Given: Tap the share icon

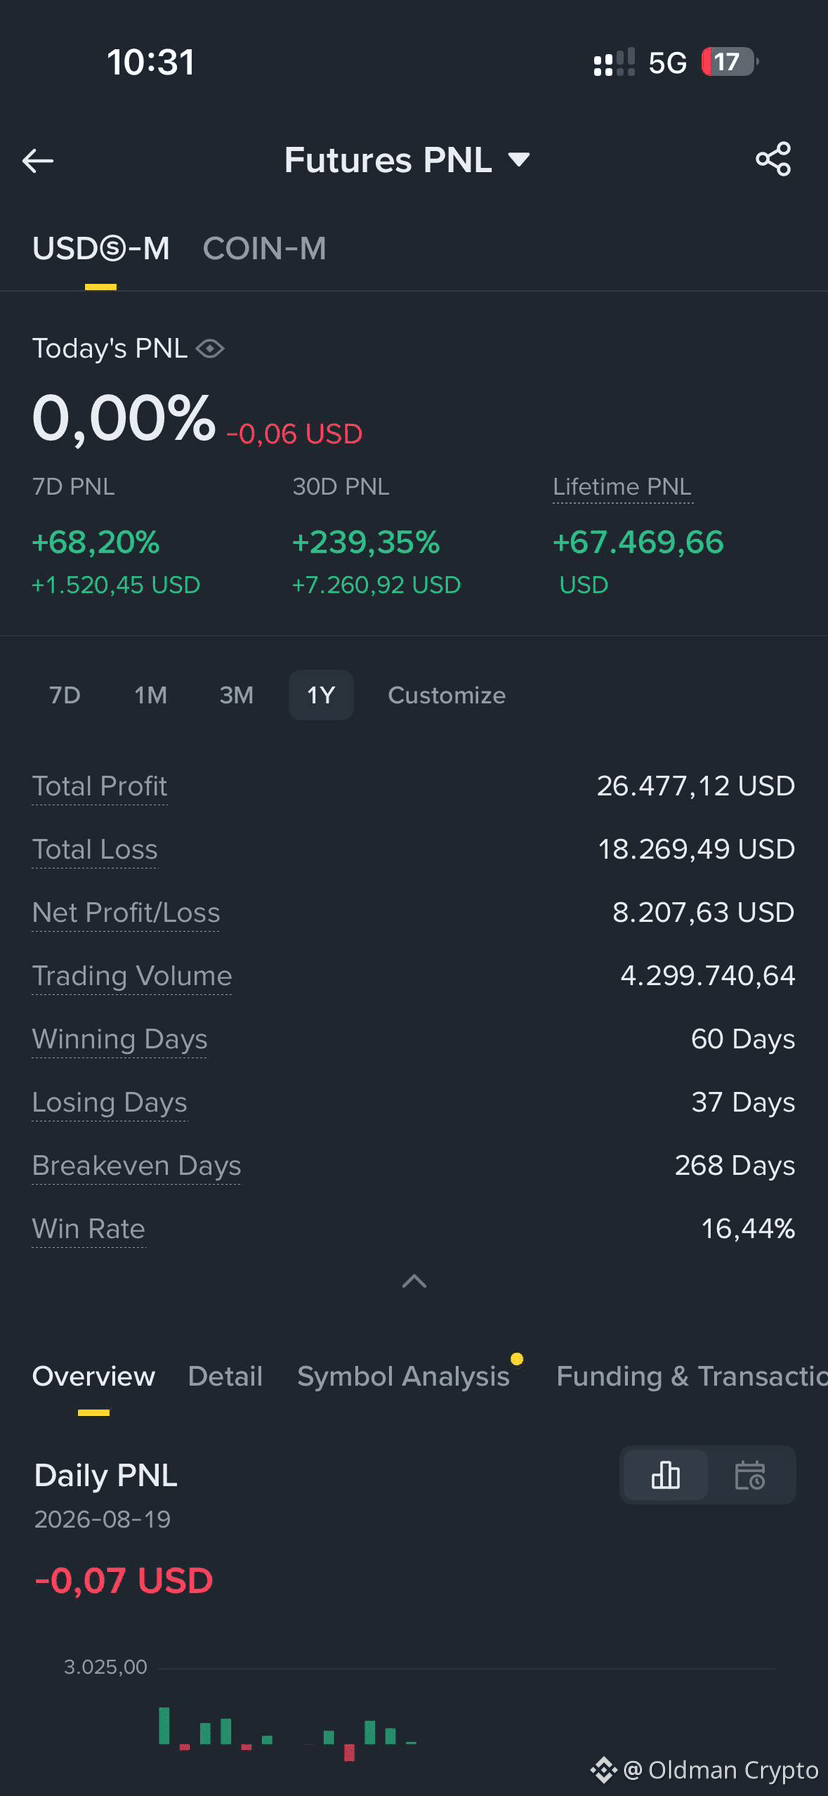Looking at the screenshot, I should point(773,159).
